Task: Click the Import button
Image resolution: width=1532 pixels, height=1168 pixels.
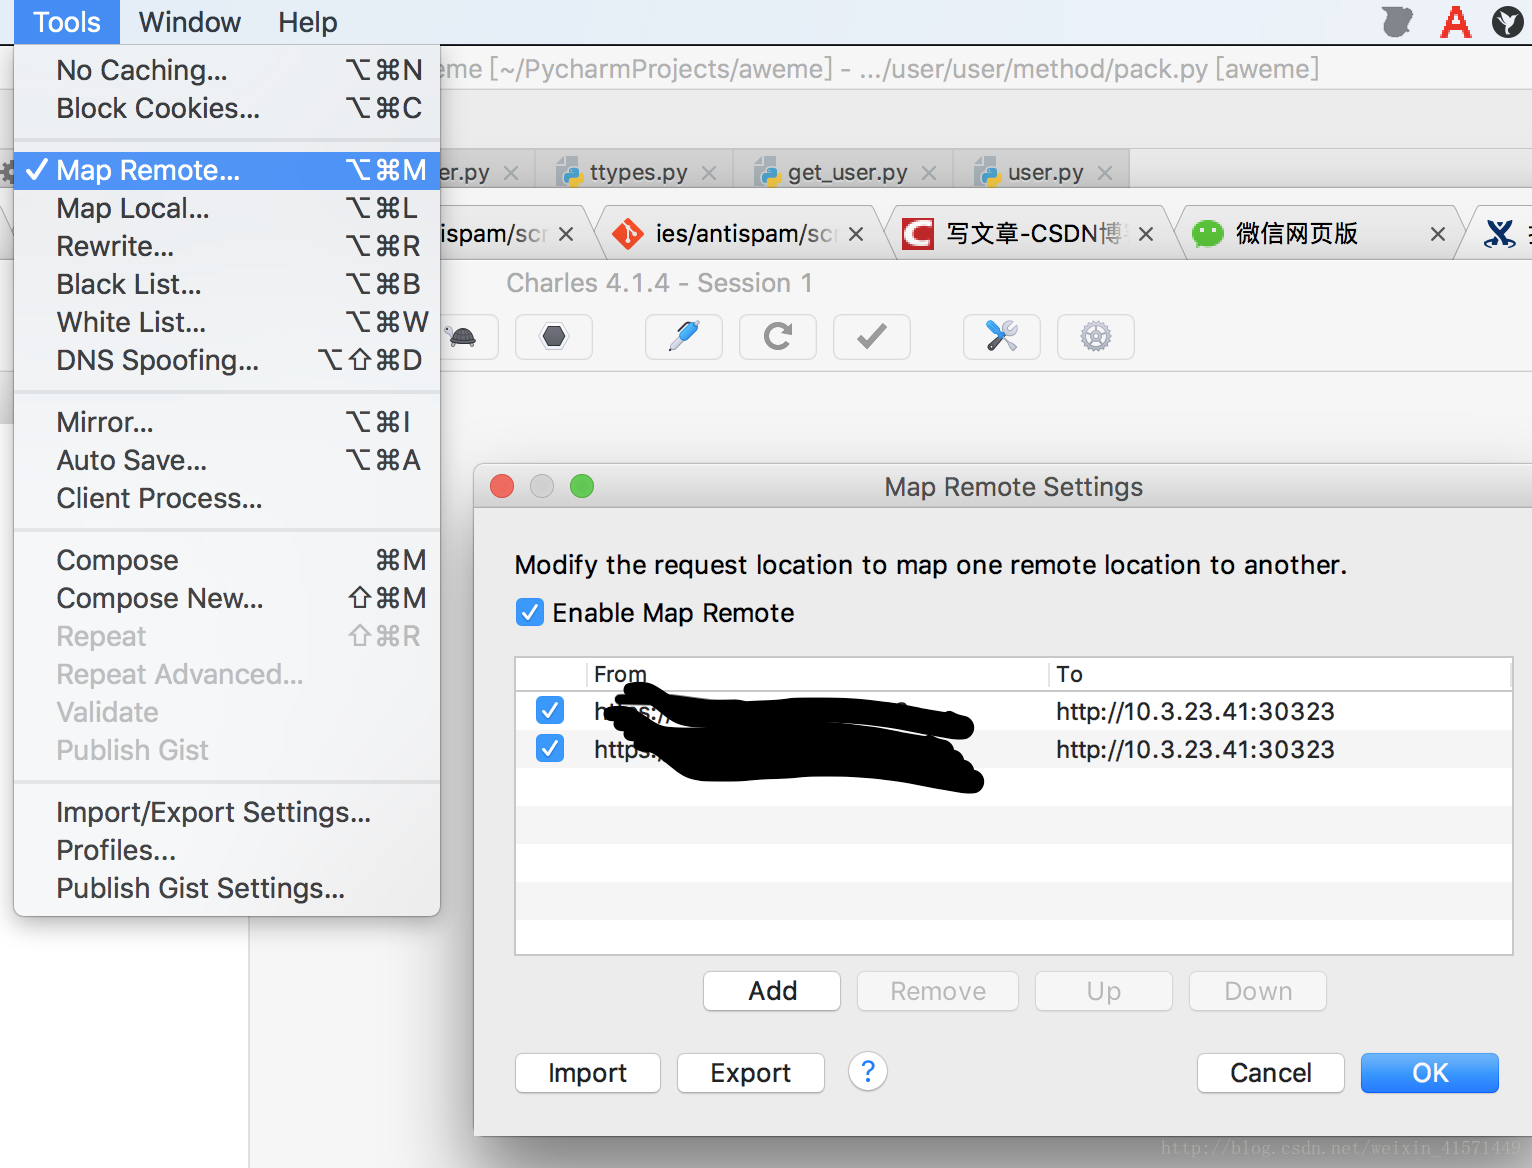Action: [588, 1073]
